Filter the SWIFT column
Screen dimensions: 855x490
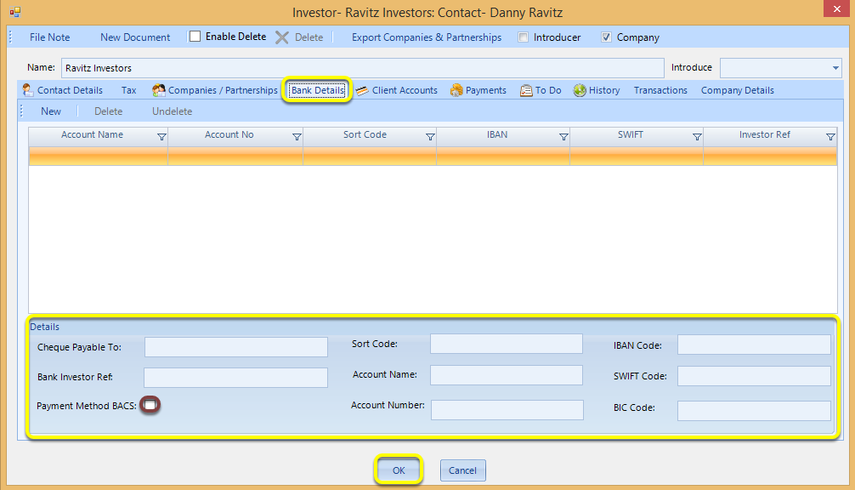697,137
